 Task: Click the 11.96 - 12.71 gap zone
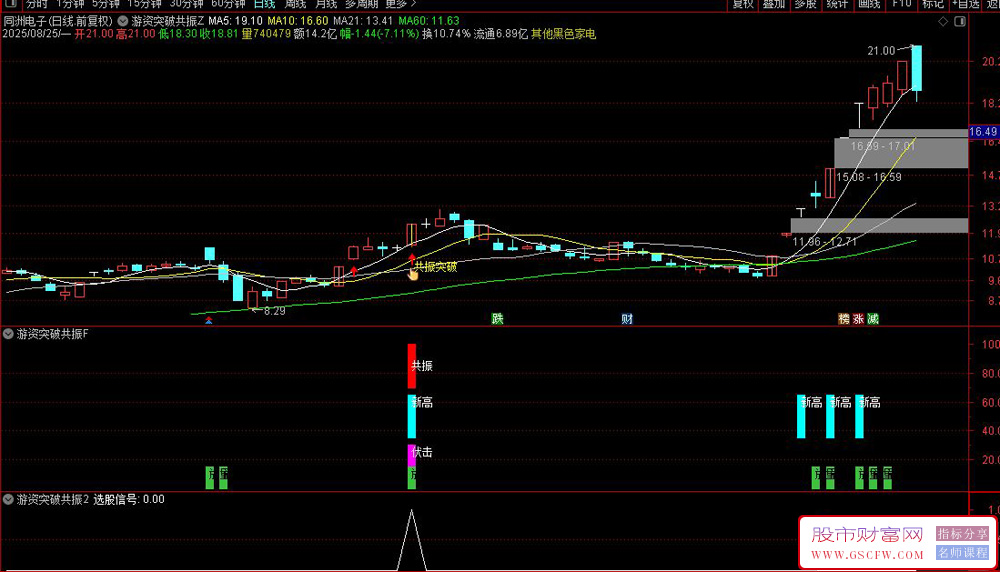pos(879,225)
